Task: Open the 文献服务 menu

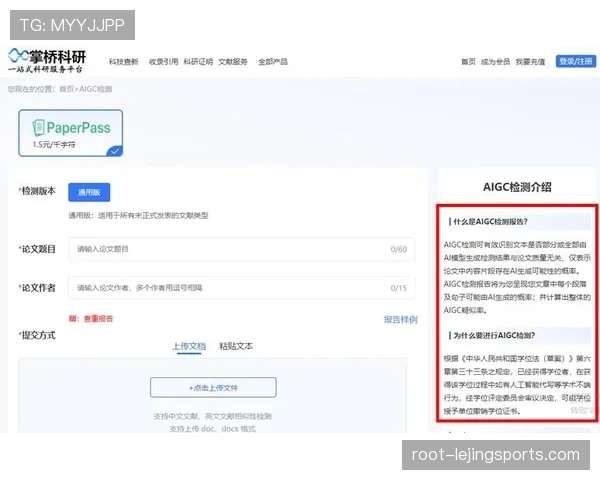Action: pyautogui.click(x=233, y=62)
